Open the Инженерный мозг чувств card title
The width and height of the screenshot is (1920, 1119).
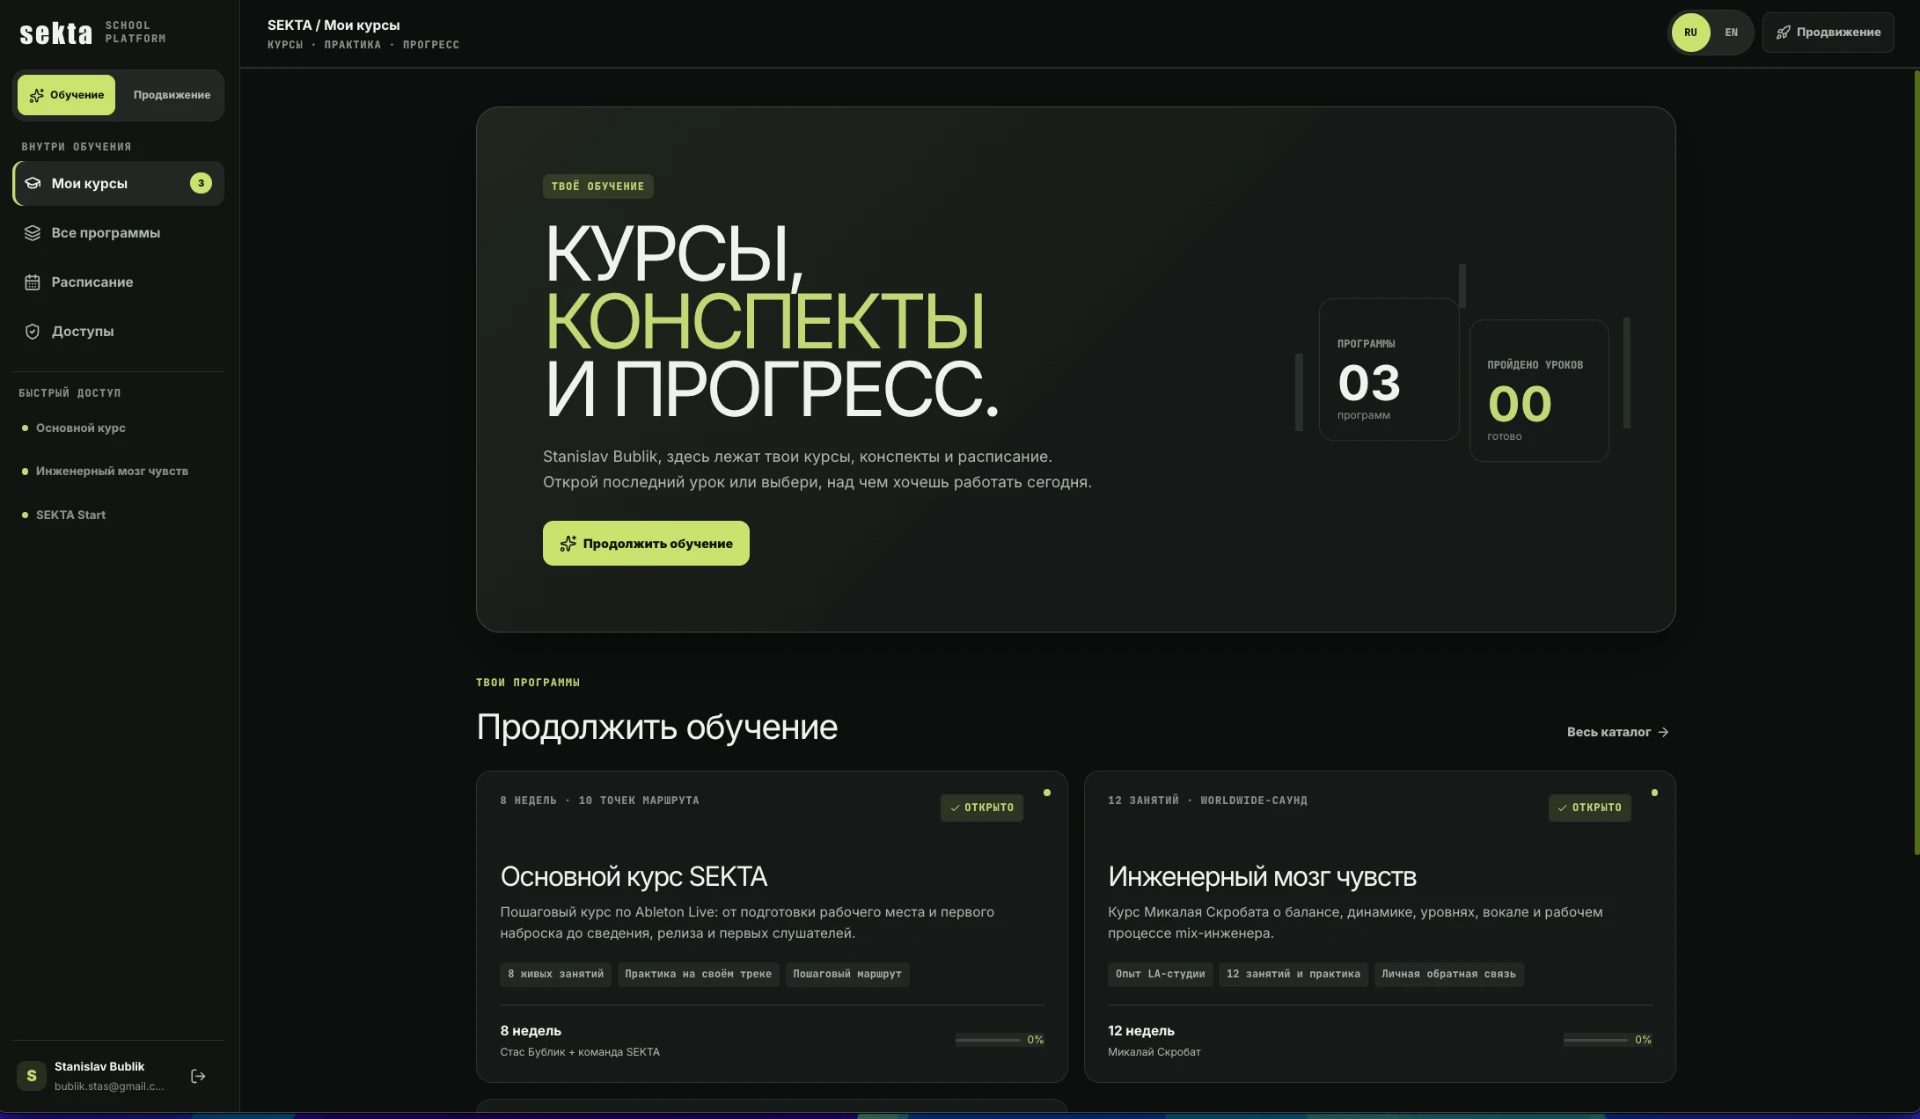[1262, 877]
